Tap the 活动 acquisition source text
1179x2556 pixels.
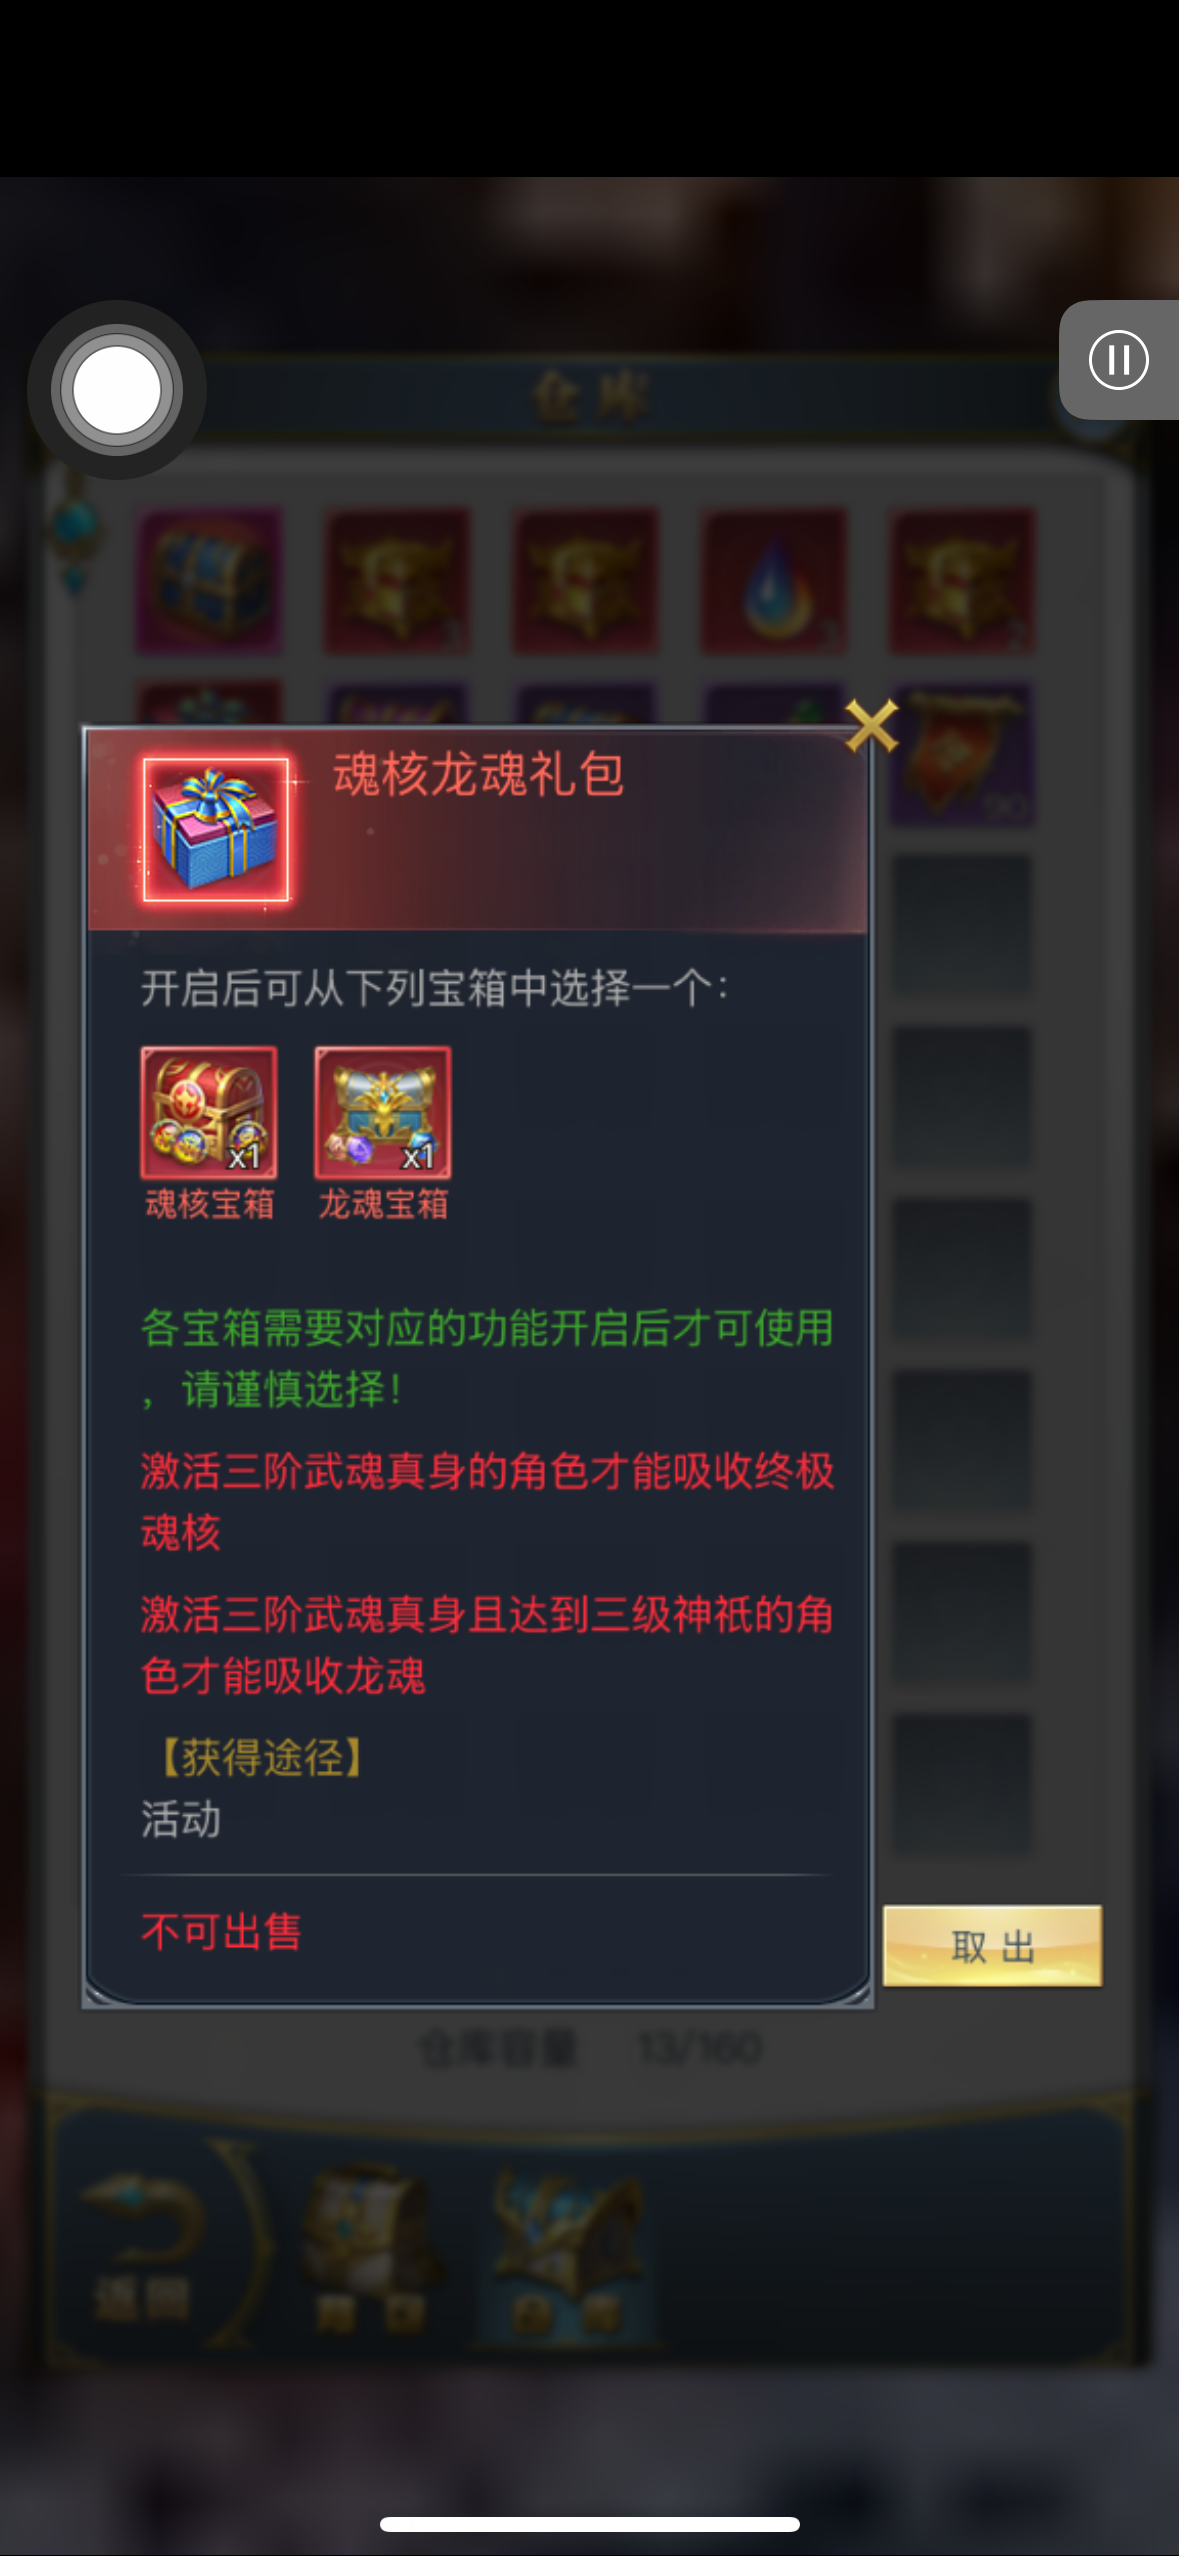coord(181,1818)
